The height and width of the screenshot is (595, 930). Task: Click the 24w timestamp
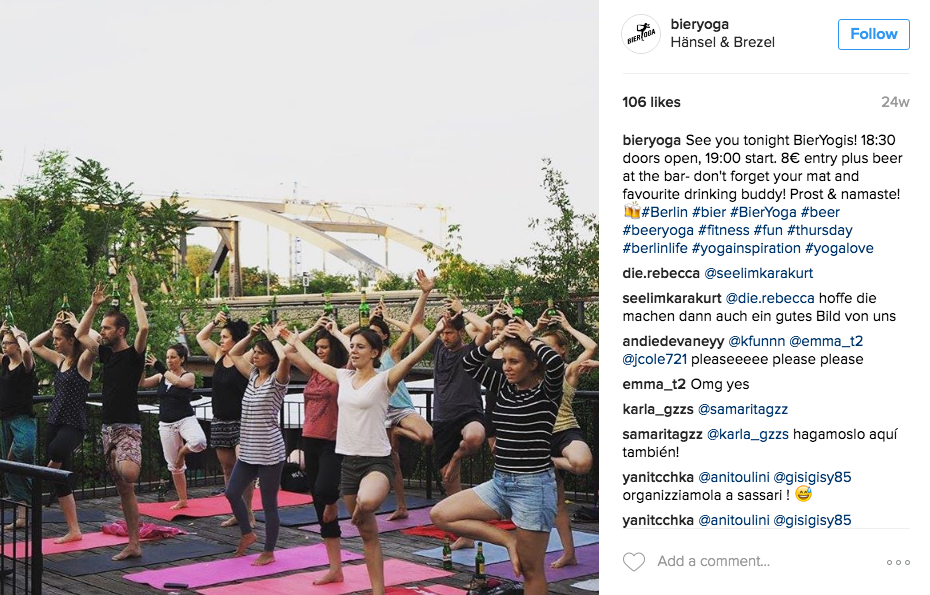(x=895, y=102)
